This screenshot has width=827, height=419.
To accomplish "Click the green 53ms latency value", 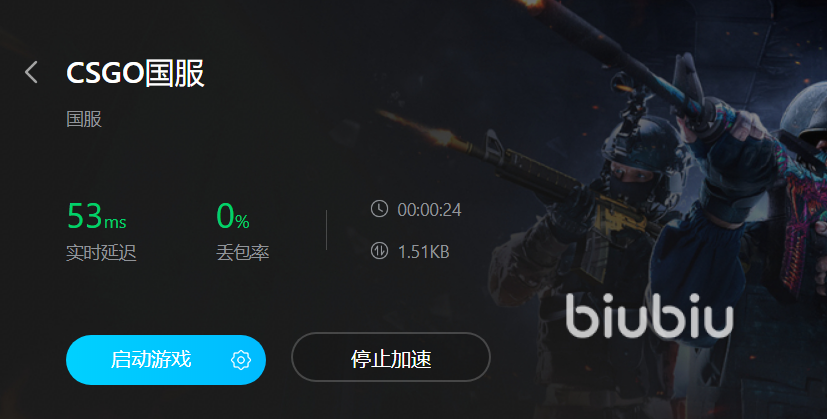I will coord(97,216).
